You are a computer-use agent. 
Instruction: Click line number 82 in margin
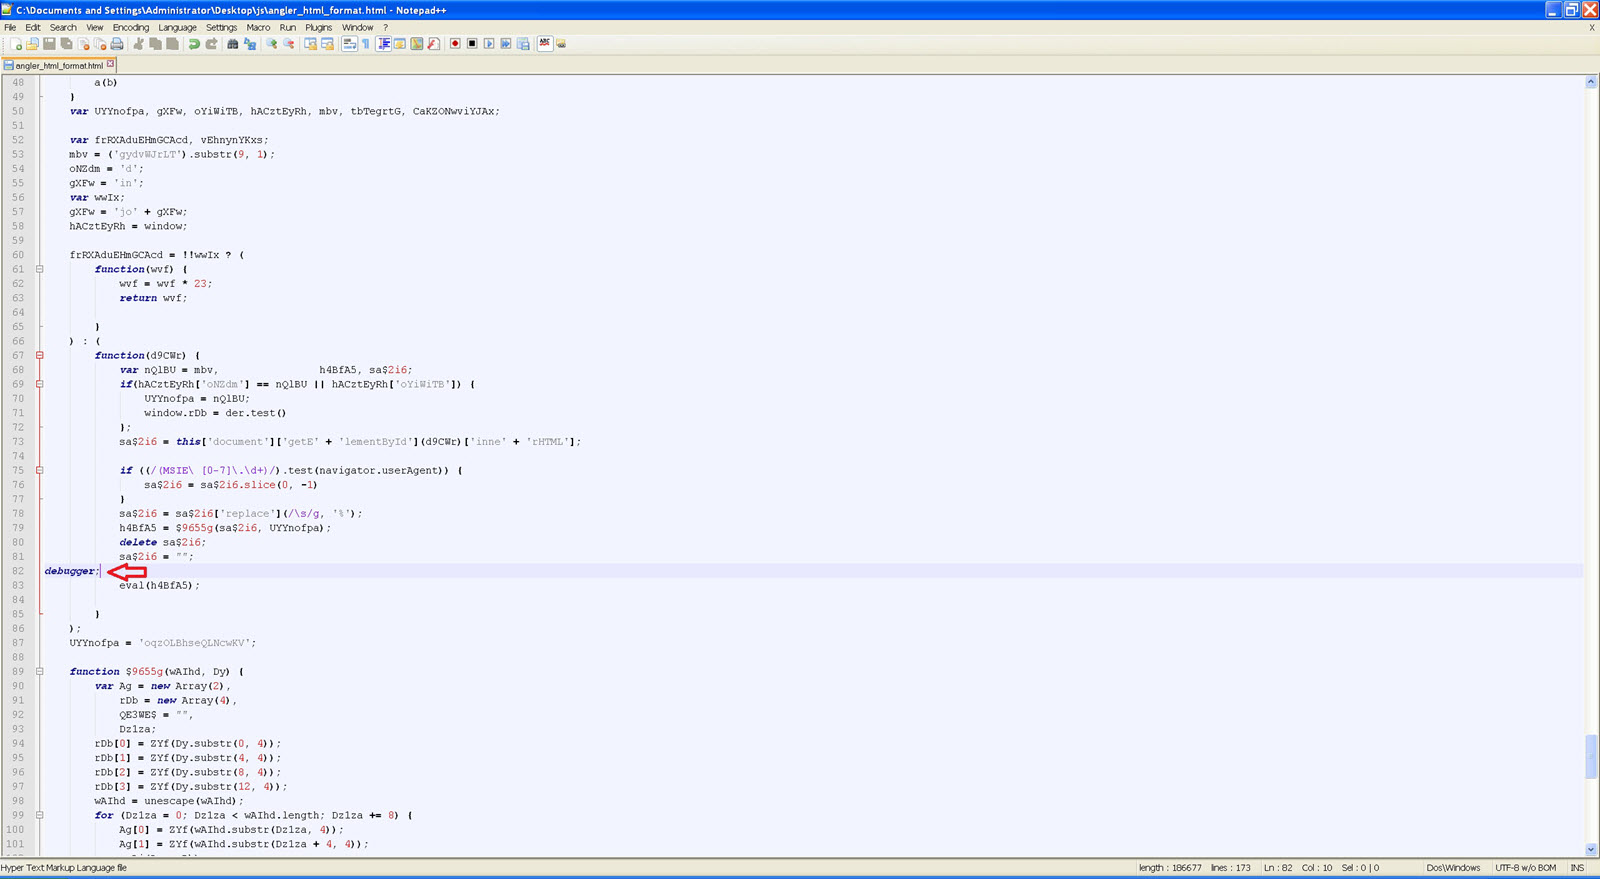coord(18,571)
